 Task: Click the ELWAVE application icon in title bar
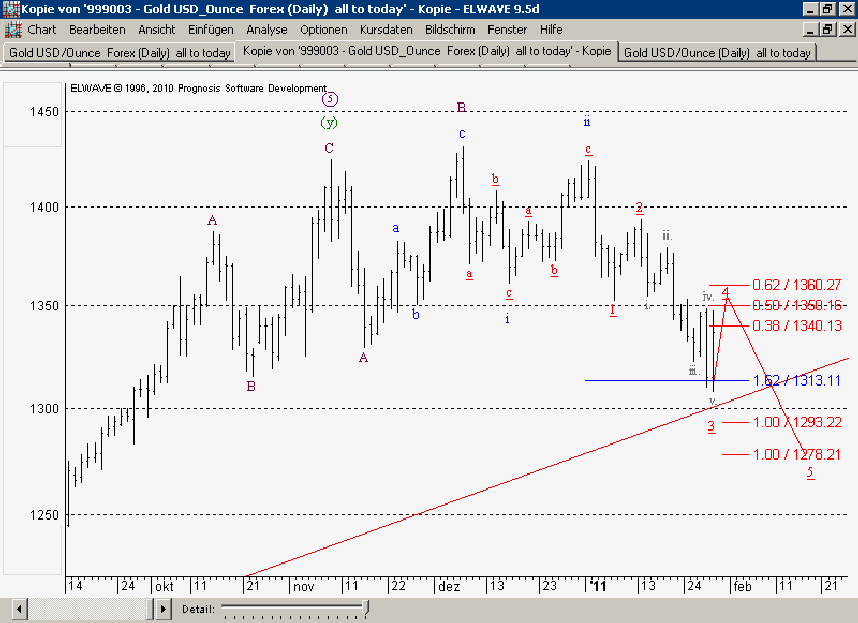pos(11,9)
